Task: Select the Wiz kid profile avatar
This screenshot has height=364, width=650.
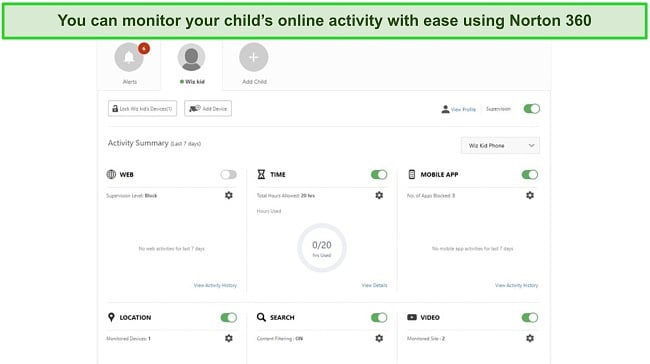Action: pyautogui.click(x=191, y=57)
